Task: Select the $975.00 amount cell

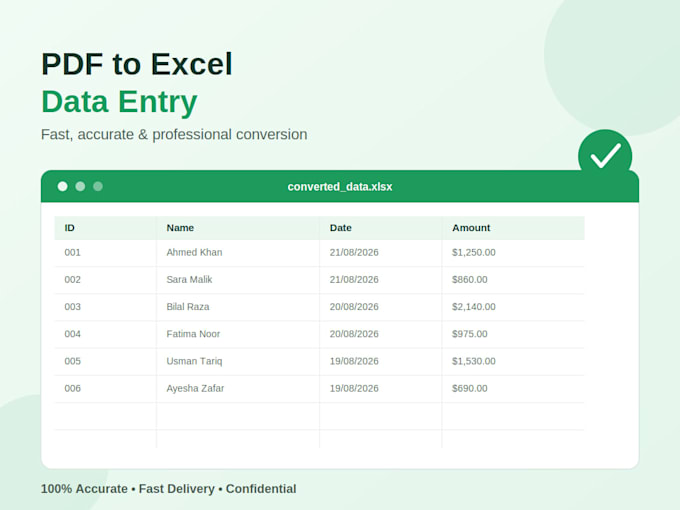Action: [513, 334]
